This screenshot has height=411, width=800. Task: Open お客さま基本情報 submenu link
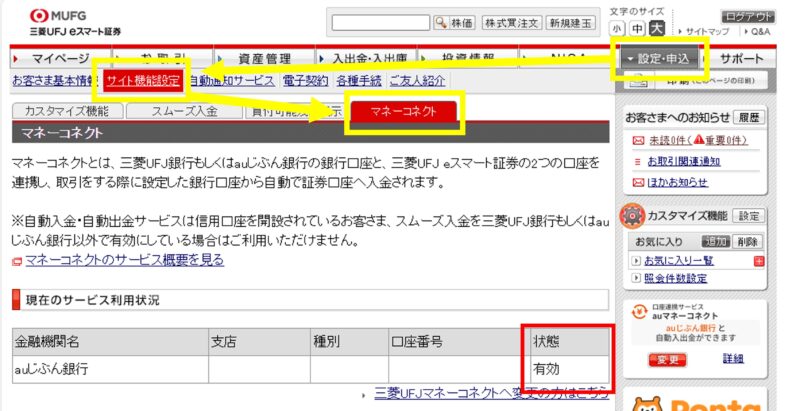[55, 81]
